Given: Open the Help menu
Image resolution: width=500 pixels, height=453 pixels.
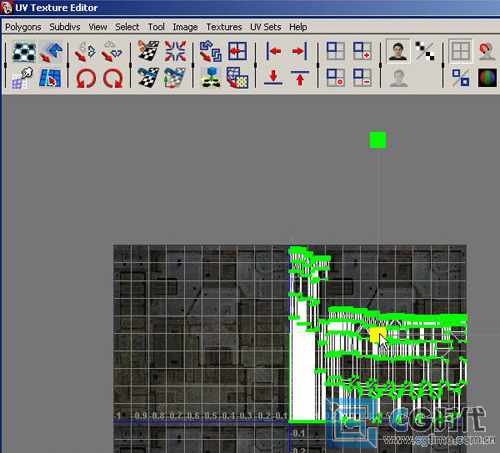Looking at the screenshot, I should coord(298,27).
